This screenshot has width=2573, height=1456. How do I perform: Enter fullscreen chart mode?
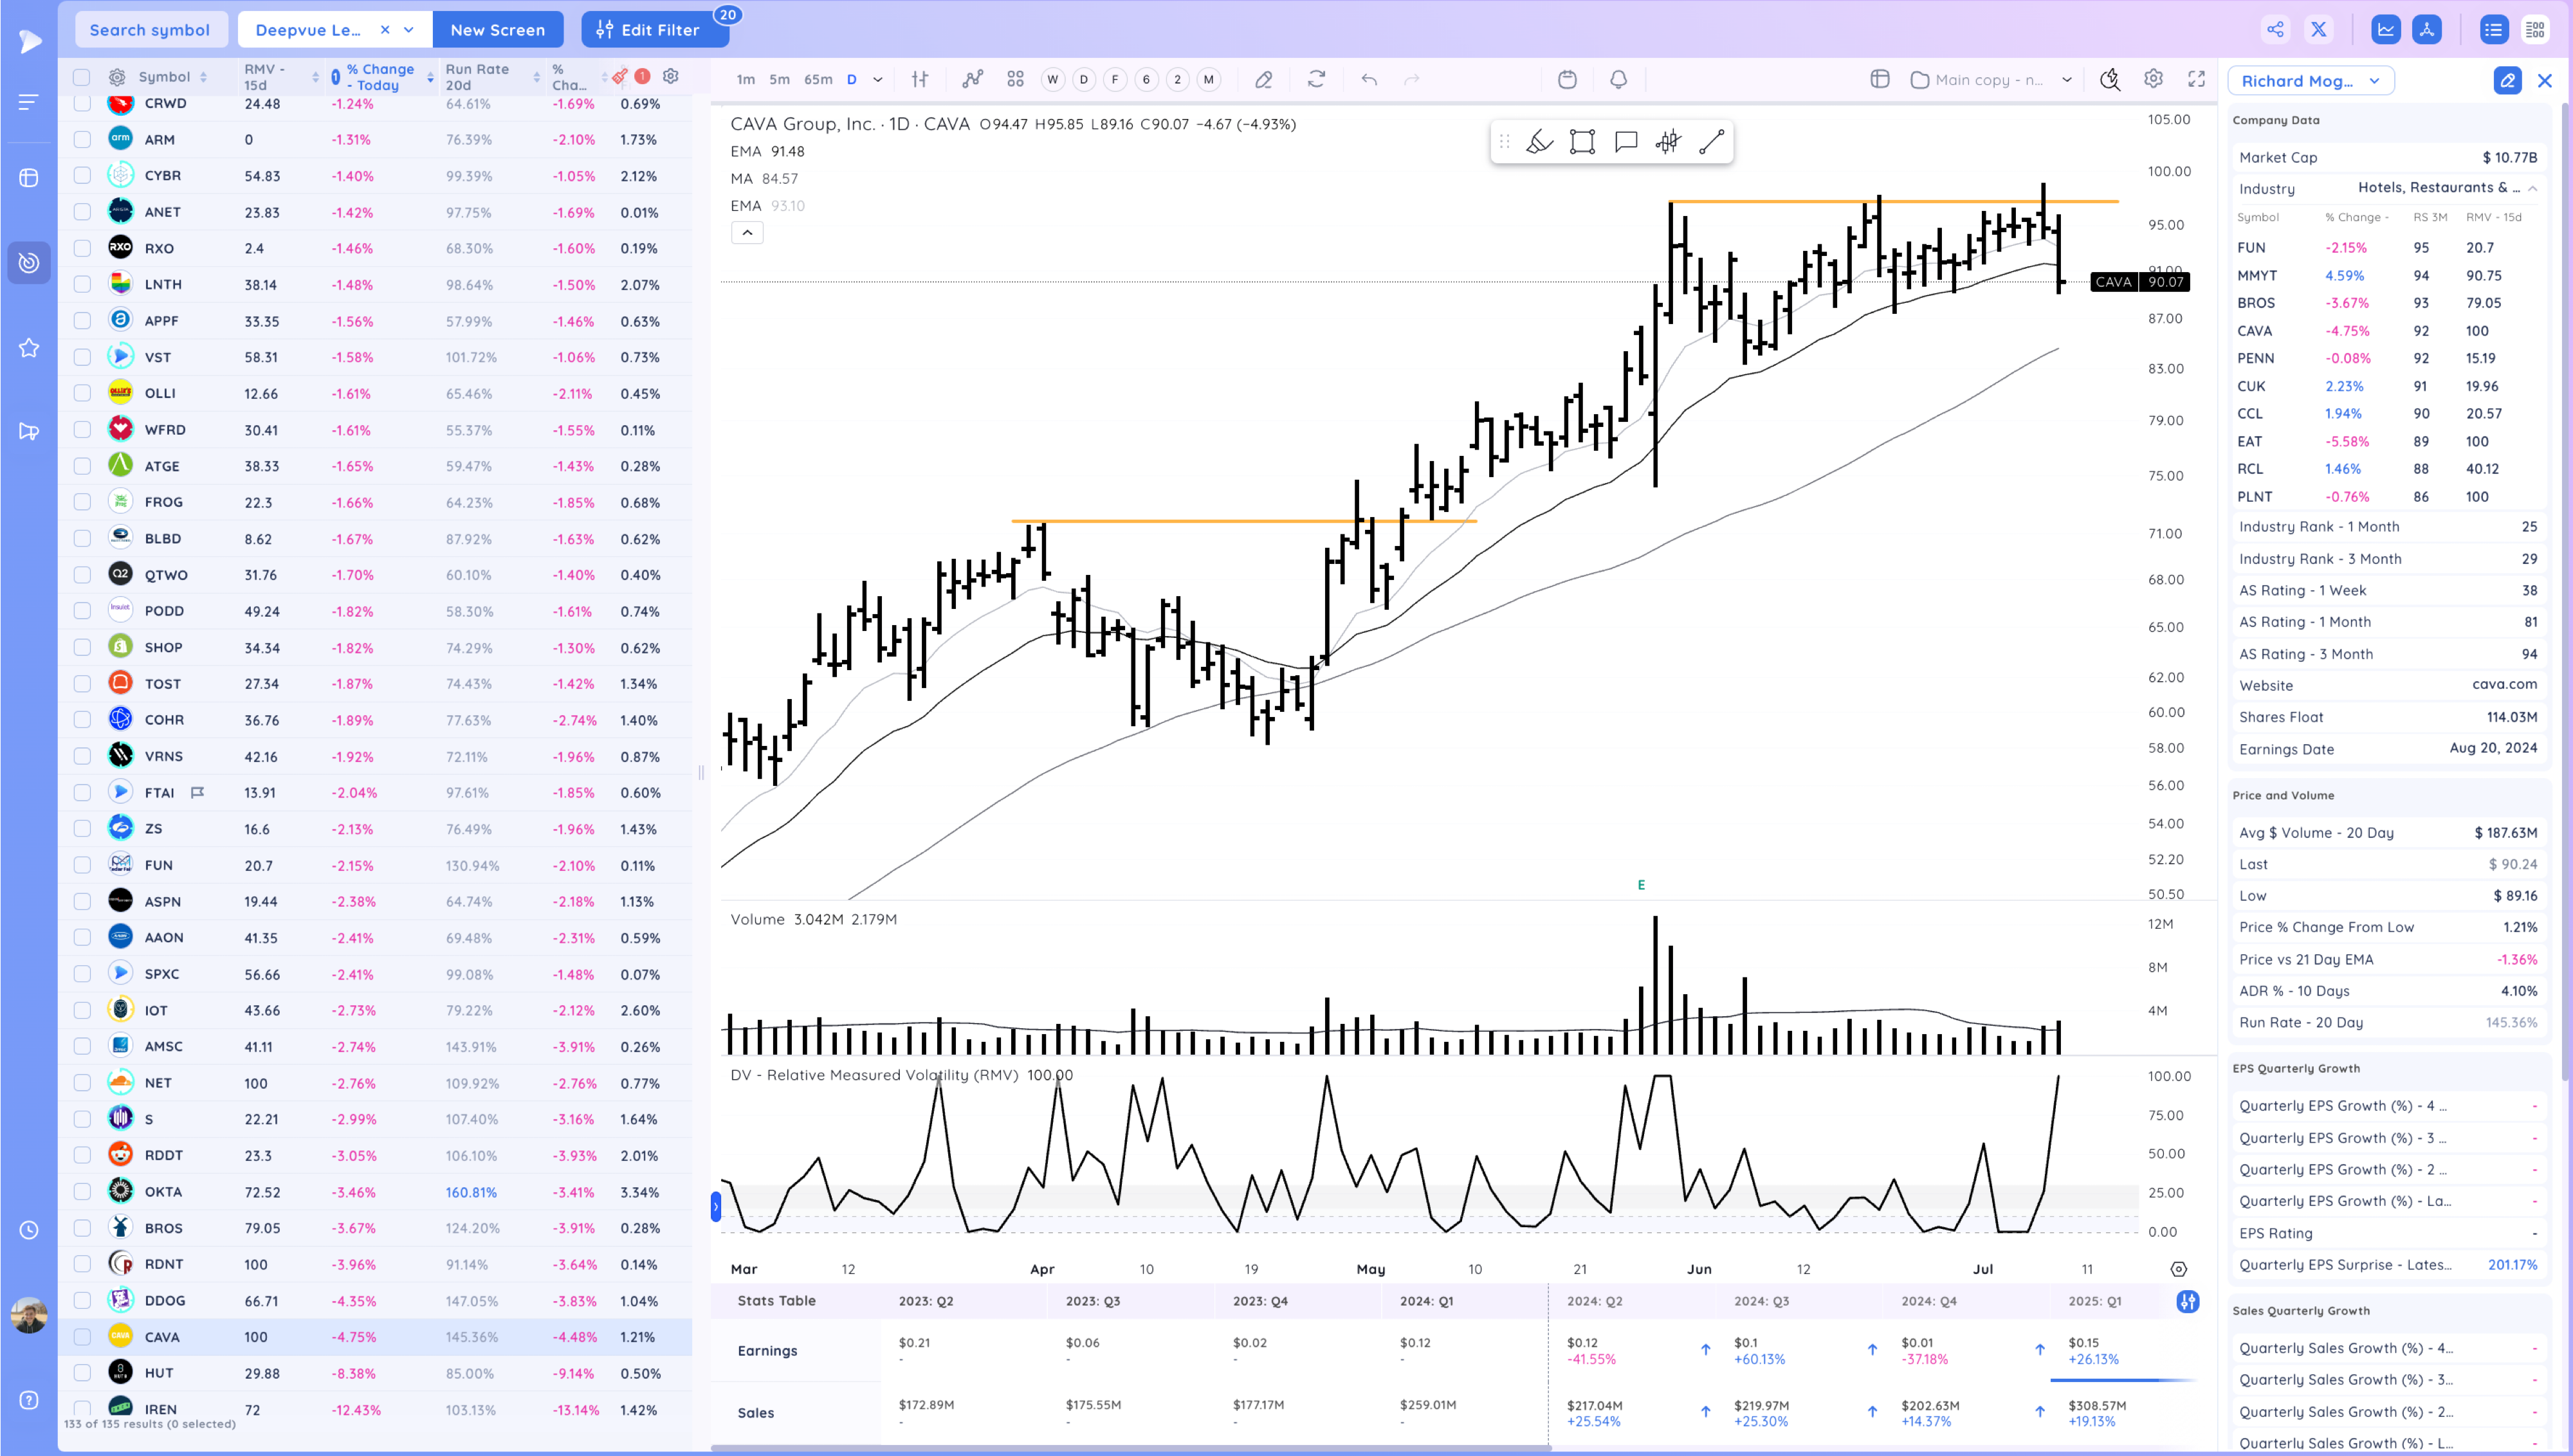[2196, 80]
